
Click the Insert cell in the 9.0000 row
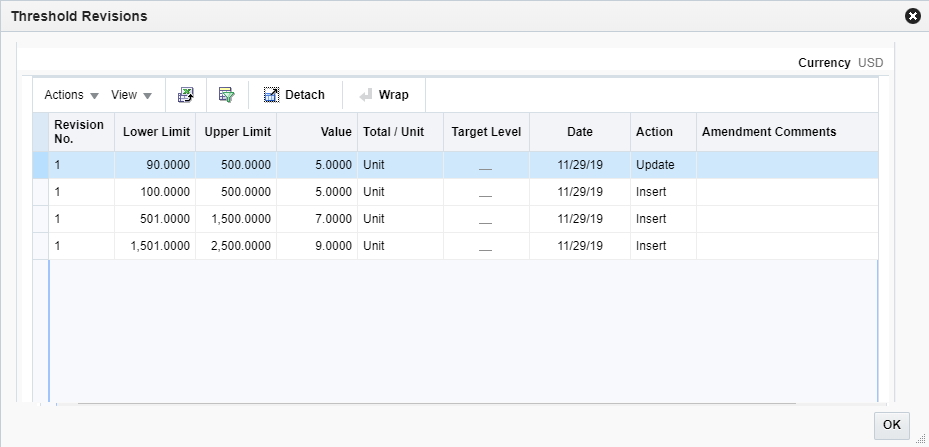664,245
